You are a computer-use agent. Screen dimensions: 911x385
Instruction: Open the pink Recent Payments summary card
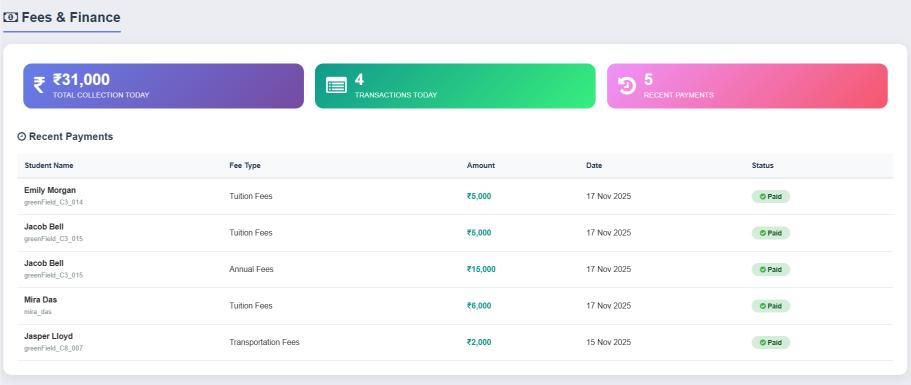click(x=747, y=86)
